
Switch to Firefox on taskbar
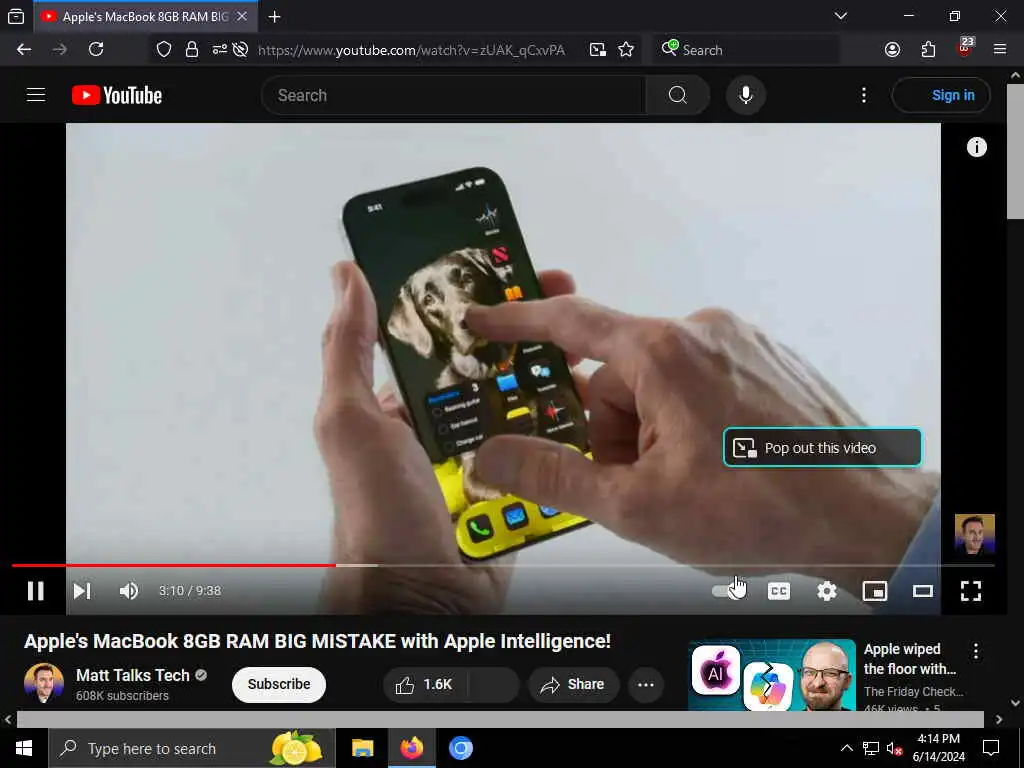(x=411, y=748)
